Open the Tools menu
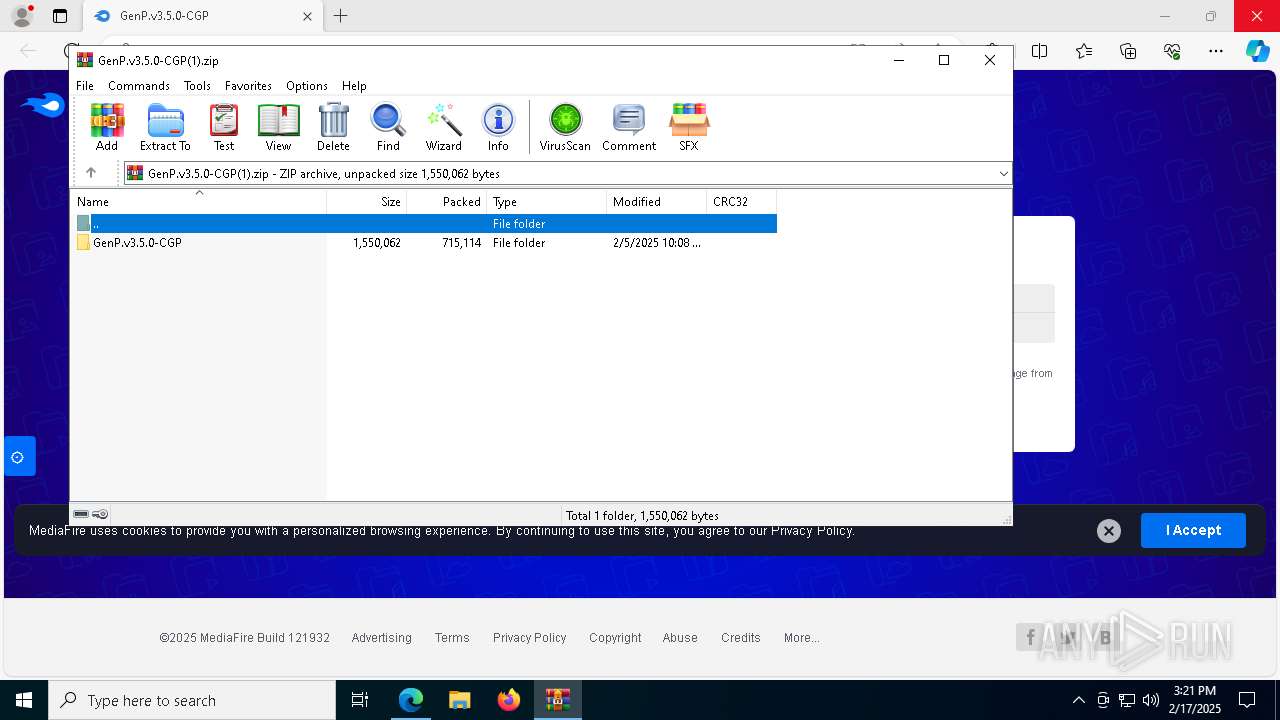Image resolution: width=1280 pixels, height=720 pixels. click(x=197, y=86)
